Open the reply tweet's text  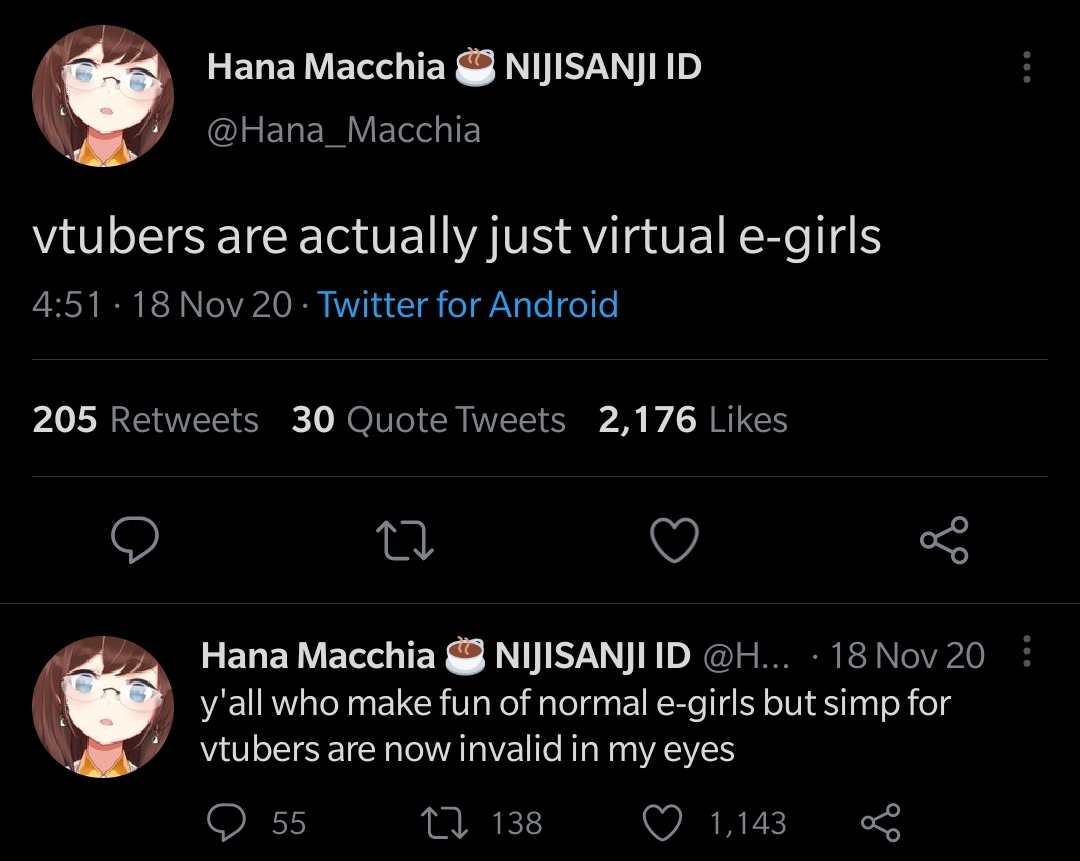pyautogui.click(x=574, y=726)
